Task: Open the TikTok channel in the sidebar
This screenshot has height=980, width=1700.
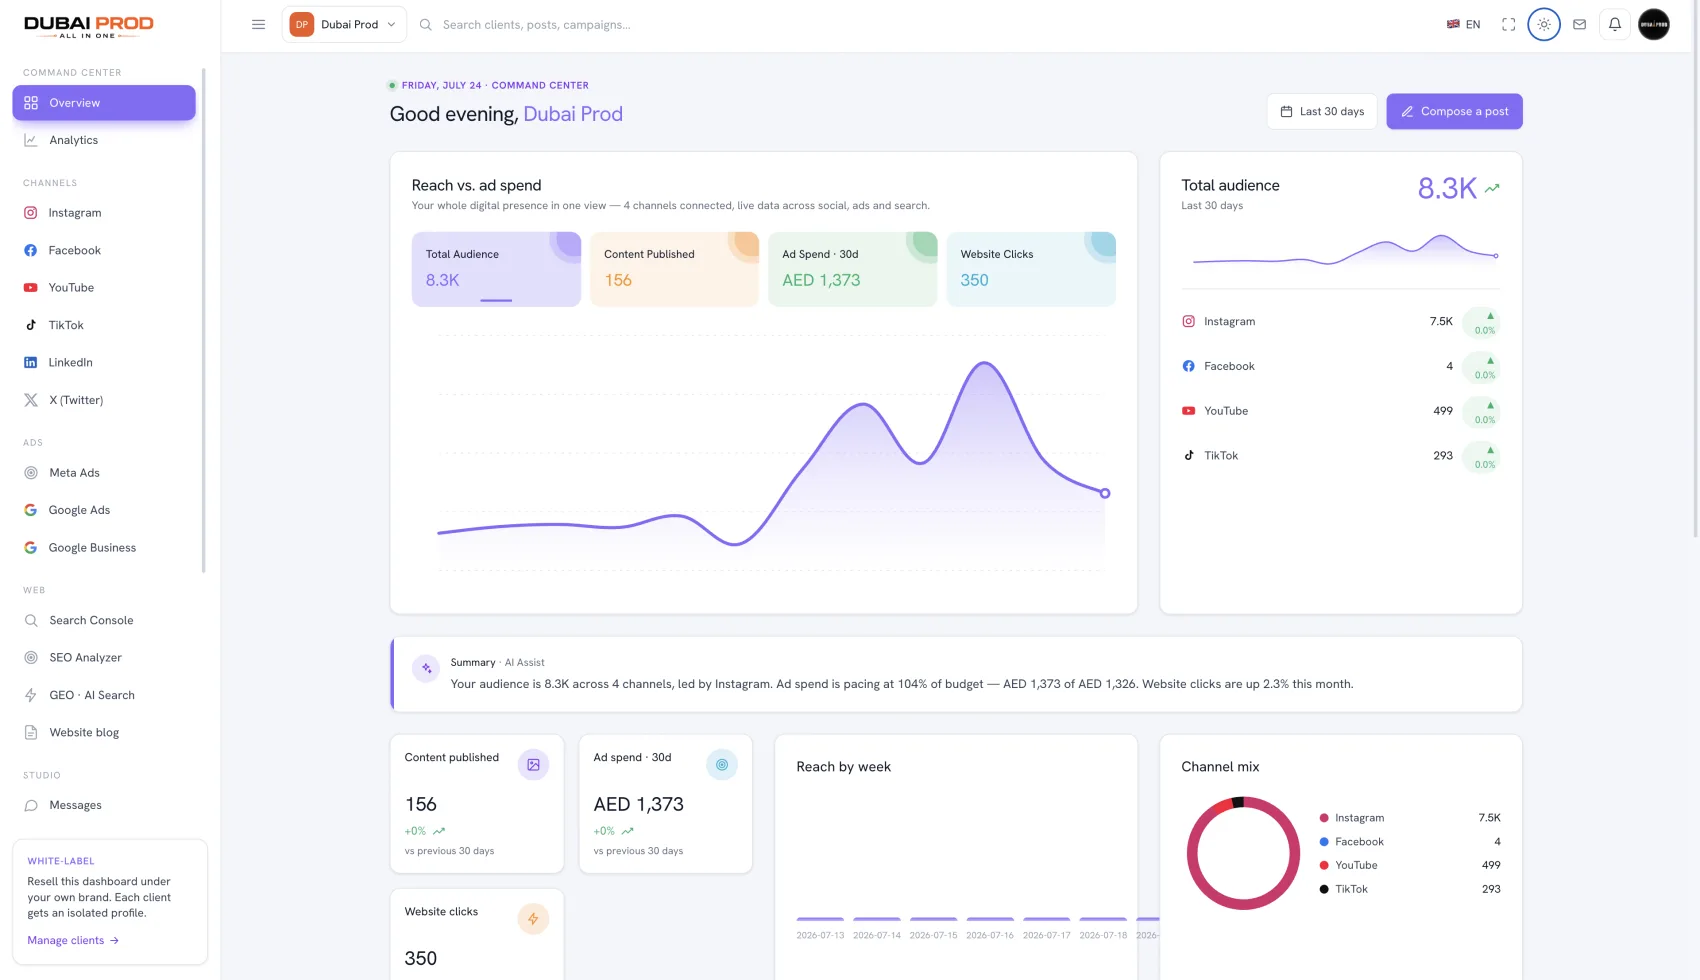Action: coord(104,325)
